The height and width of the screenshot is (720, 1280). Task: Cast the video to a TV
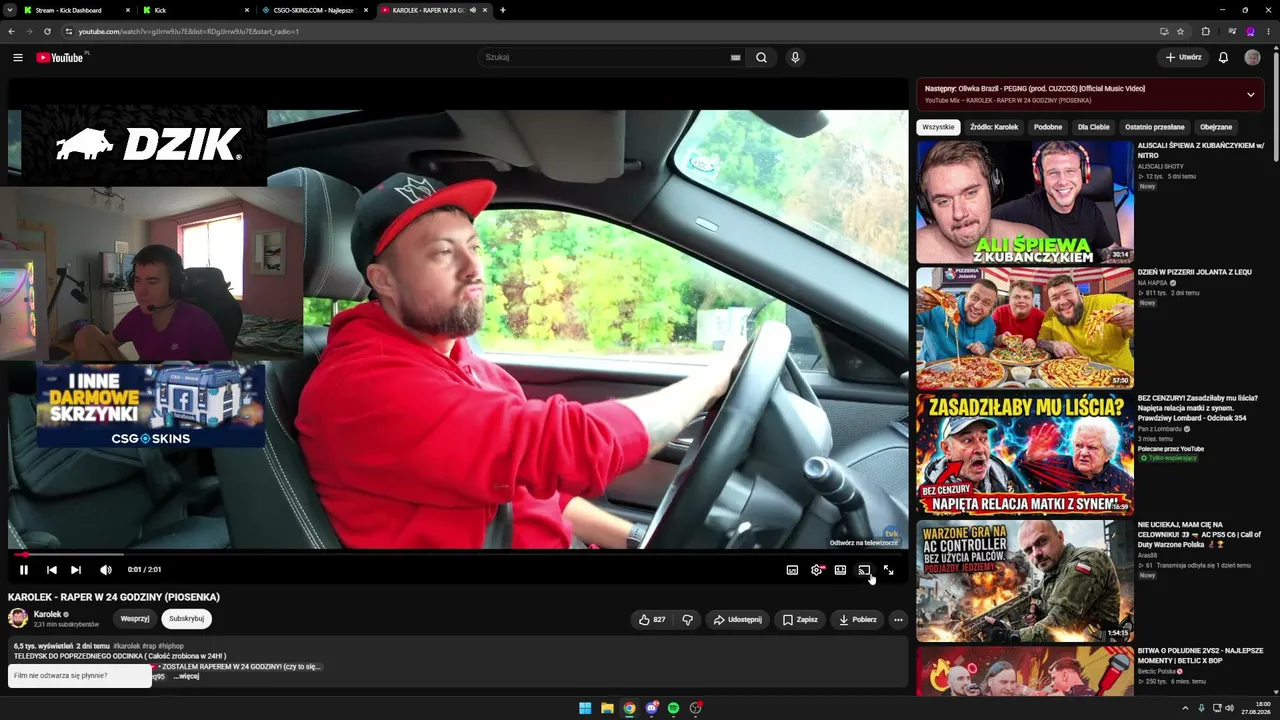864,570
